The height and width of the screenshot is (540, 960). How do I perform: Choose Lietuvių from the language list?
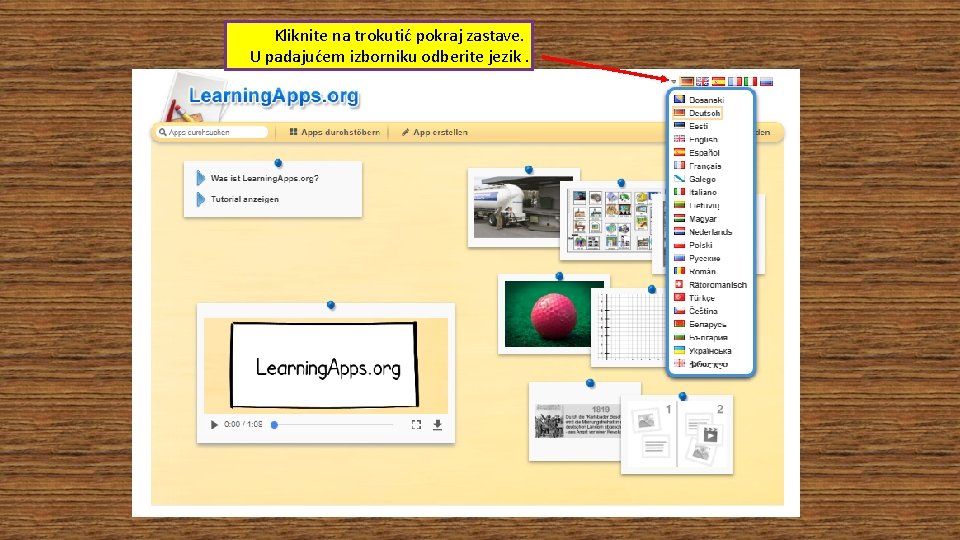[697, 206]
